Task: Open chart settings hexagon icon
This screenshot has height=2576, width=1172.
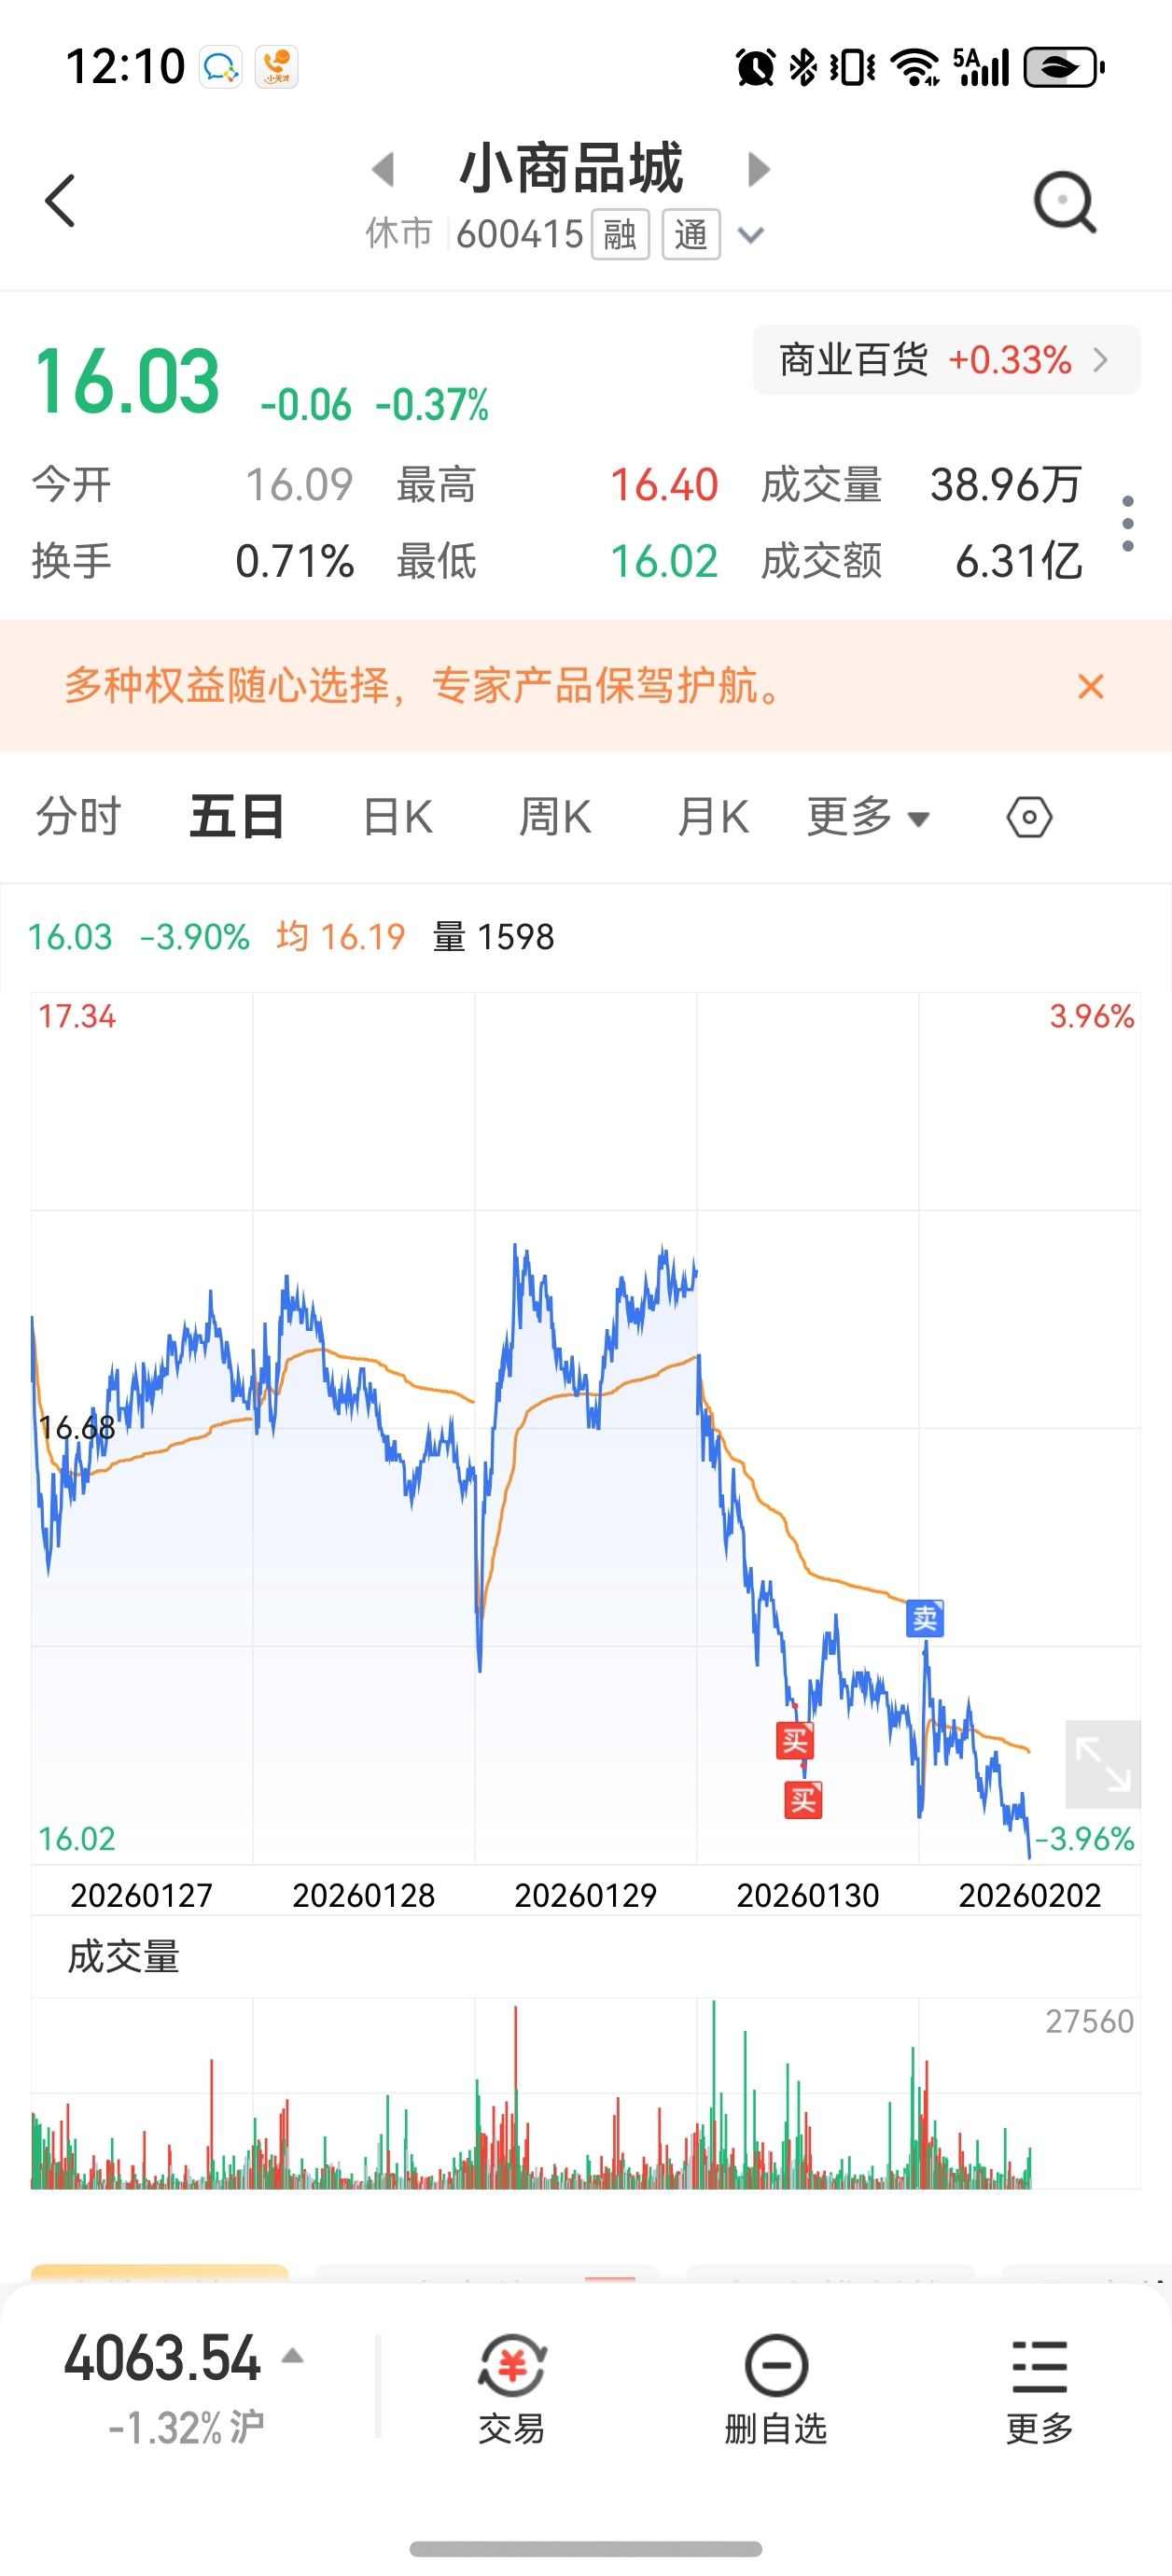Action: [1029, 817]
